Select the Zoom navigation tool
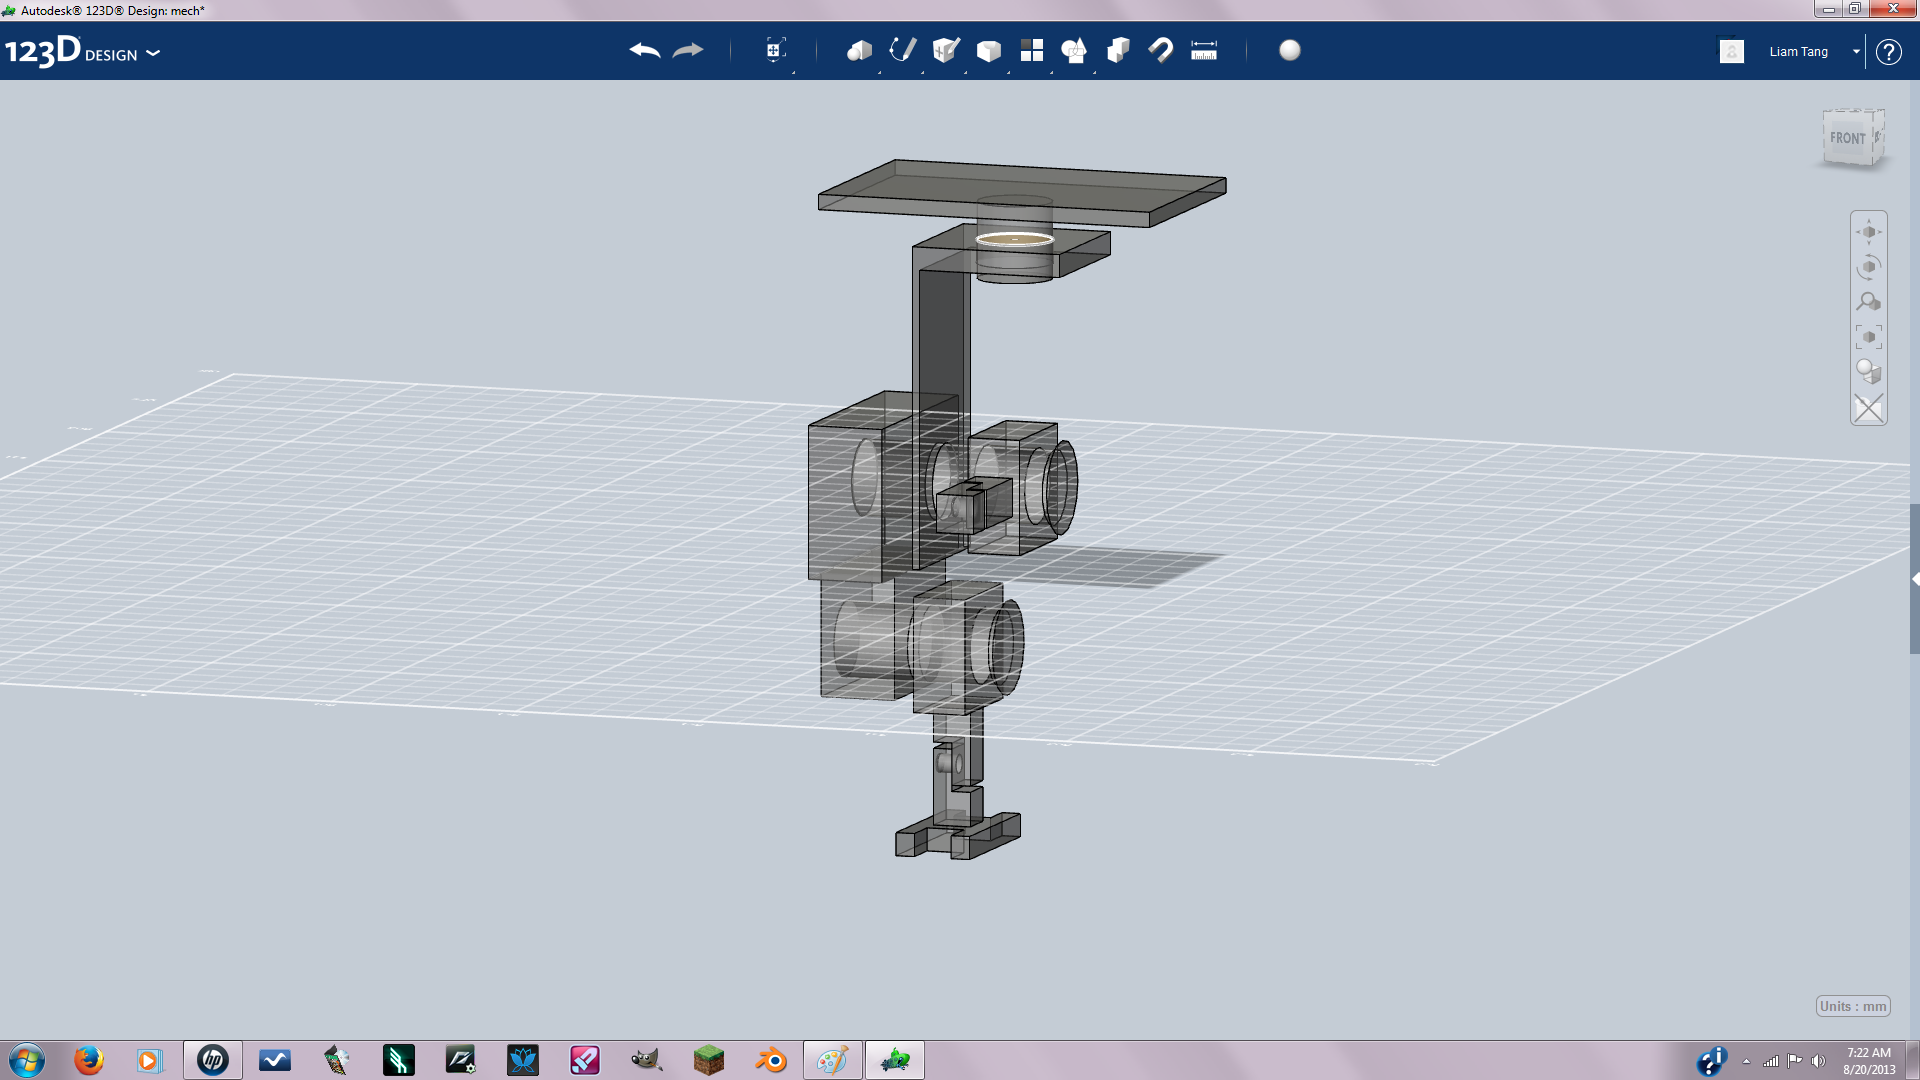This screenshot has height=1080, width=1920. click(x=1869, y=302)
